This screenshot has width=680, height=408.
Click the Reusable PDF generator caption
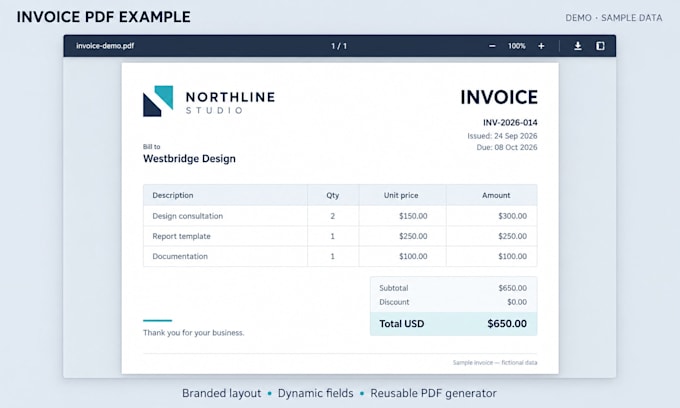tap(433, 393)
